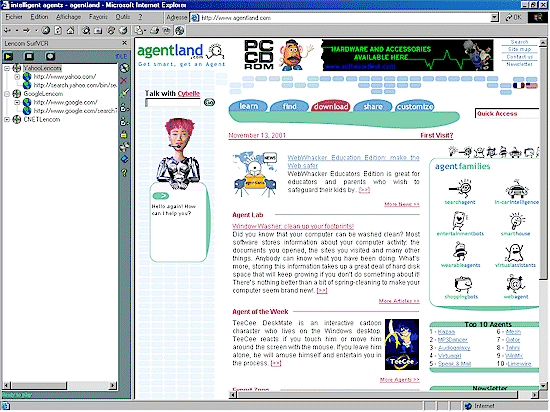
Task: Click the French flag language icon
Action: click(518, 86)
